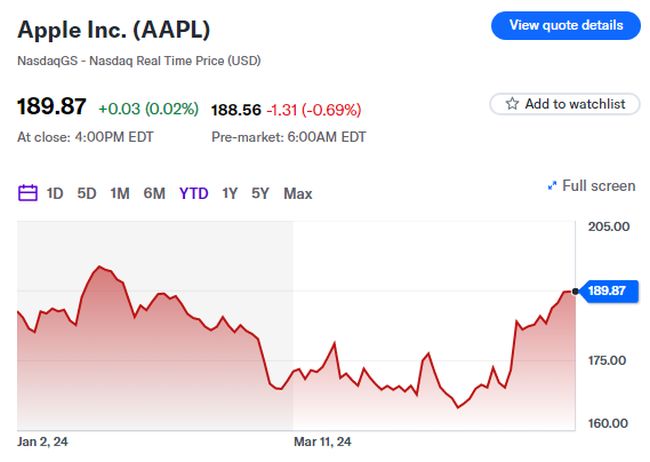
Task: Select the 5D time range
Action: click(87, 193)
